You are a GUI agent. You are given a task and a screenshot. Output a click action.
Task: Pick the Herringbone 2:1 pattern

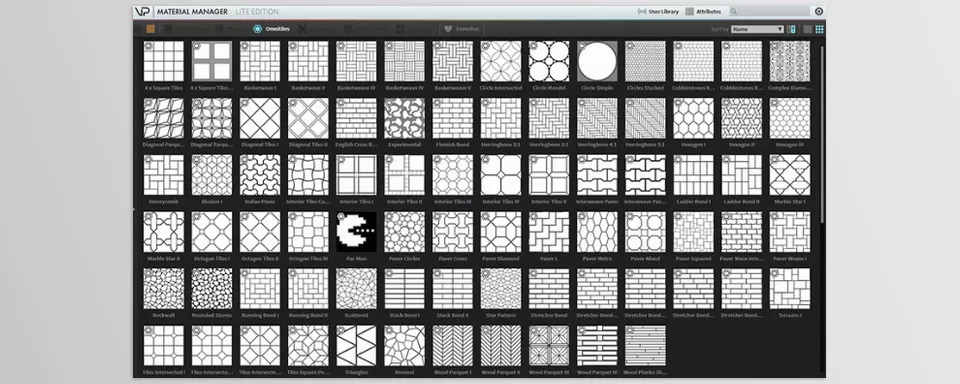coord(501,118)
